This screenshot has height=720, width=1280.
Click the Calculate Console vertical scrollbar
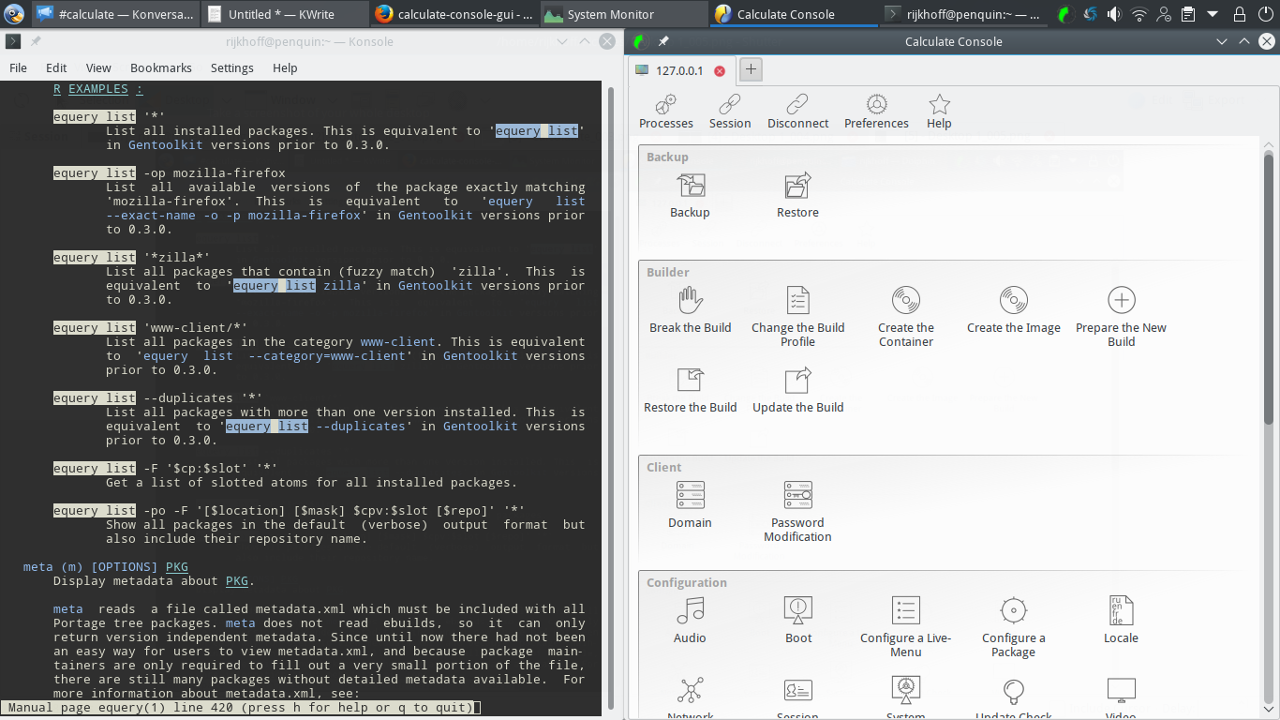click(x=1269, y=290)
